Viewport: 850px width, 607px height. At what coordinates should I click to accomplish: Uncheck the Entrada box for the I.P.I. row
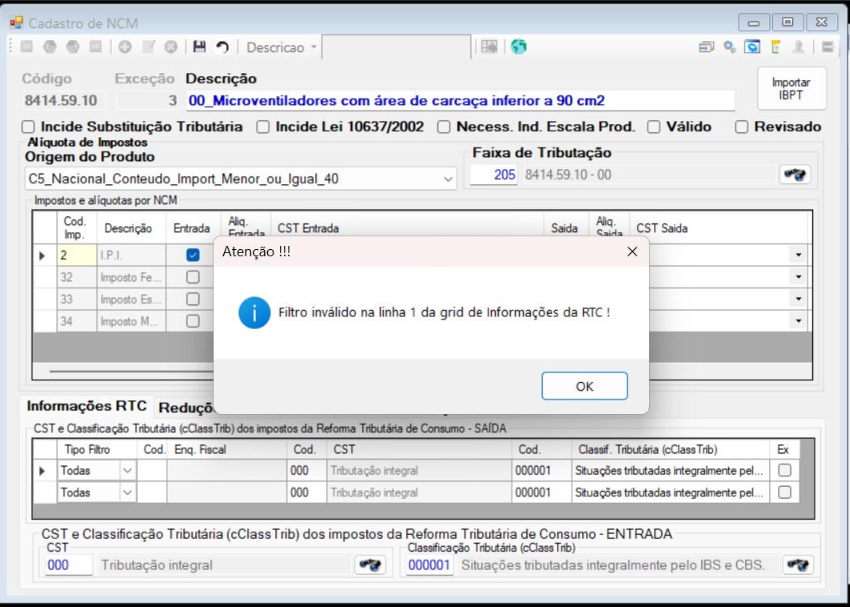tap(192, 255)
